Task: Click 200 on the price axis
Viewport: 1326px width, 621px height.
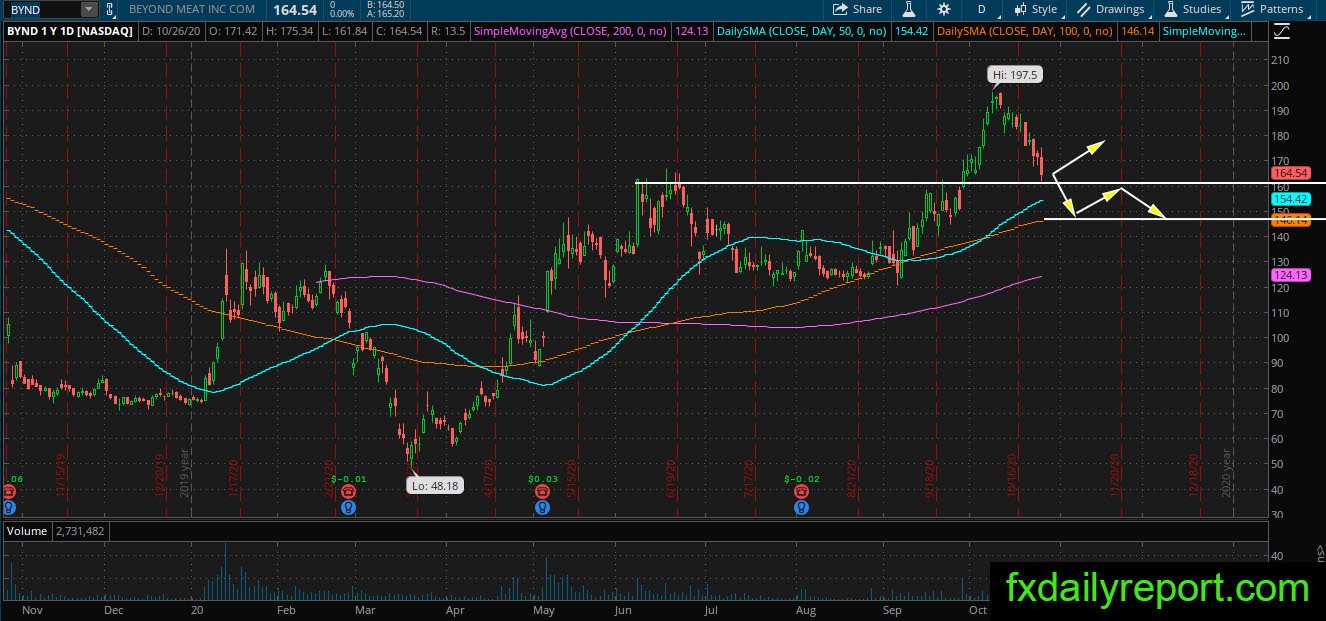Action: (x=1280, y=86)
